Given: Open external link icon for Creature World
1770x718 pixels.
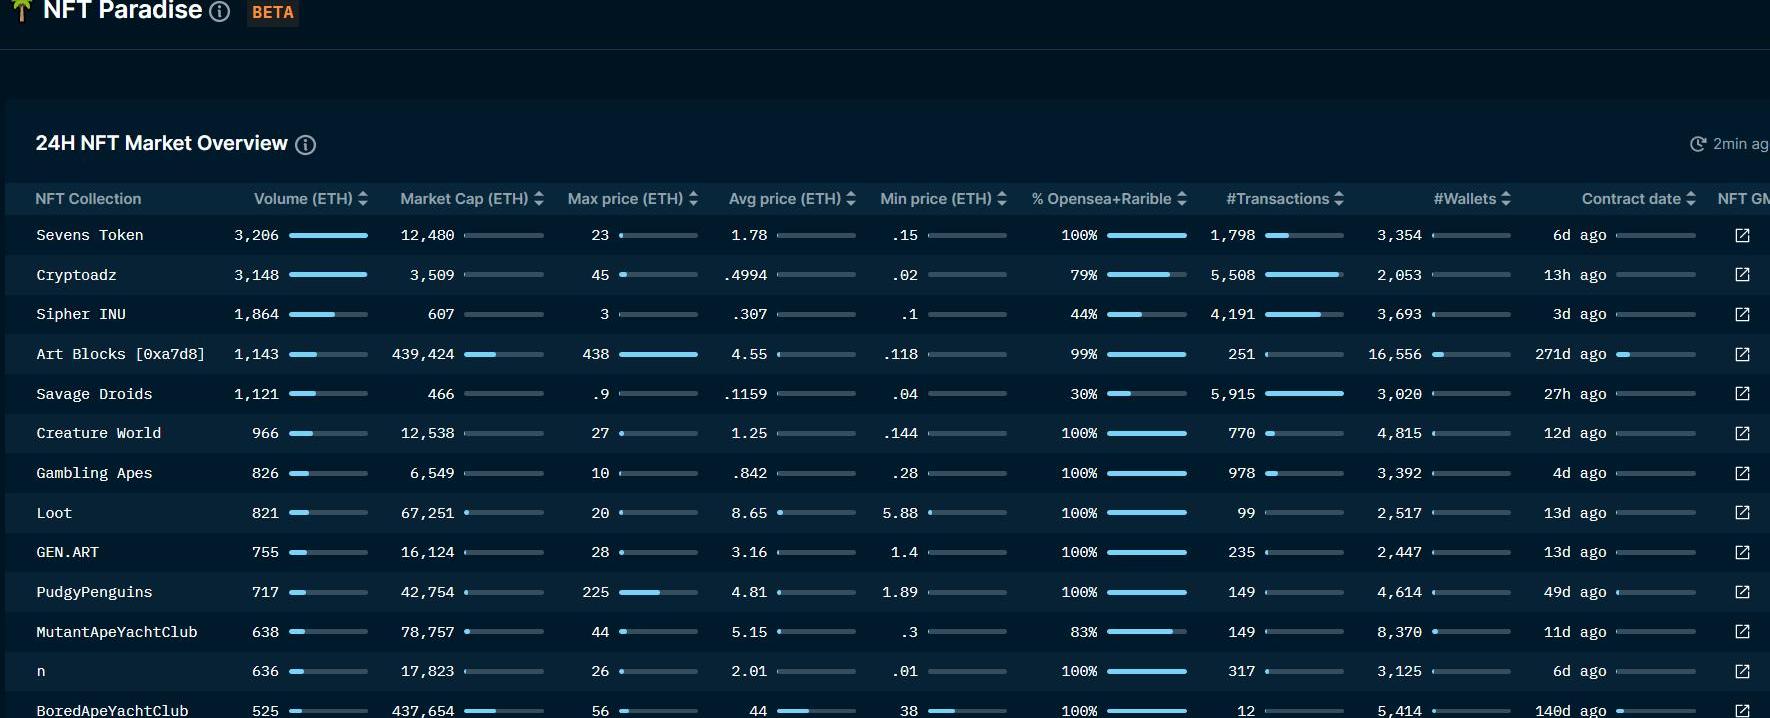Looking at the screenshot, I should click(x=1742, y=433).
